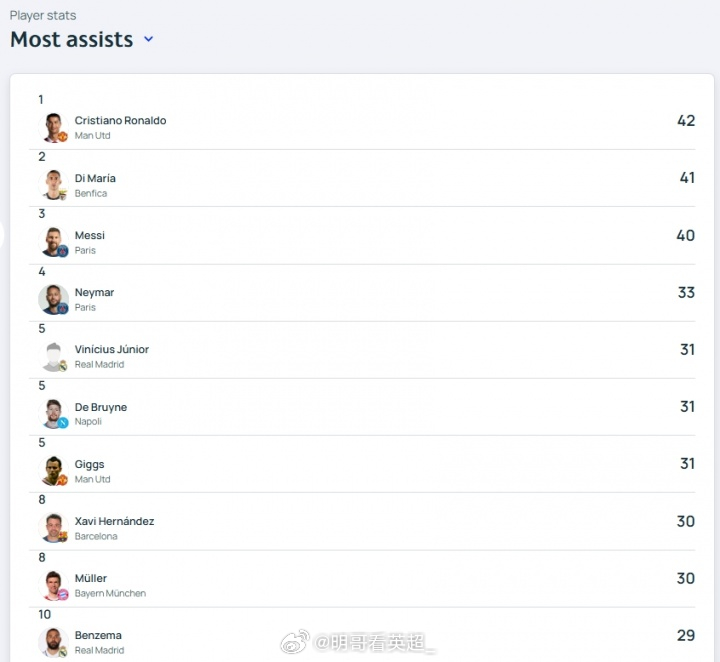Click Neymar's assist count of 33
Viewport: 720px width, 662px height.
tap(686, 293)
